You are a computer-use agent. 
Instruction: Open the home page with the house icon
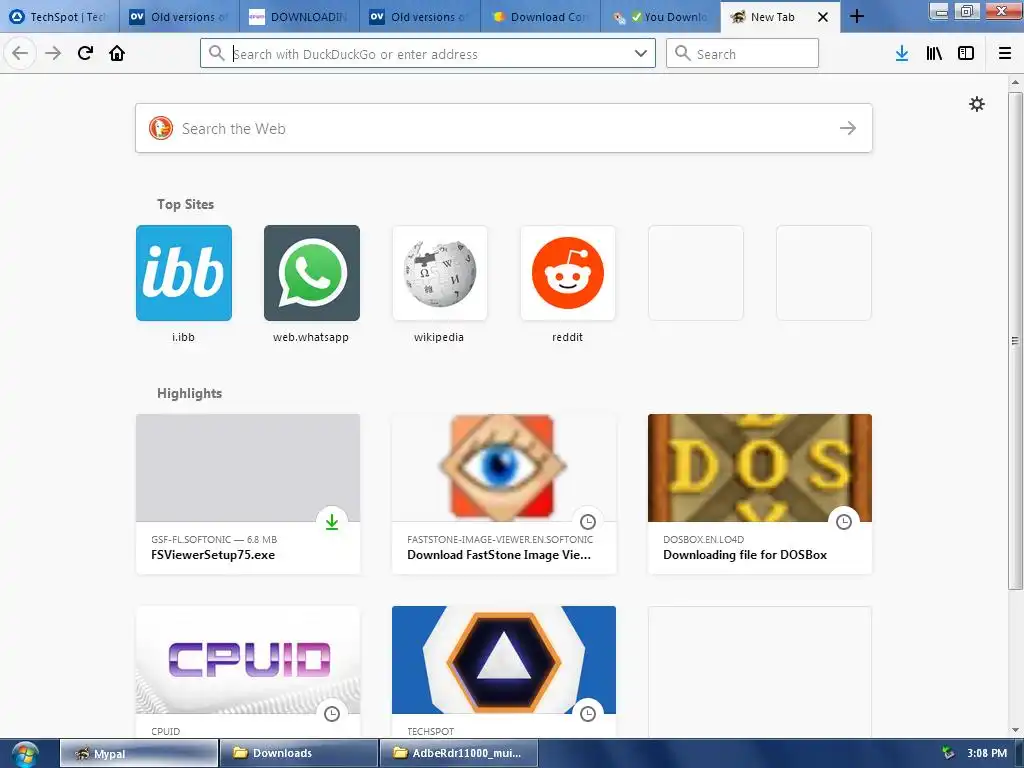tap(117, 53)
